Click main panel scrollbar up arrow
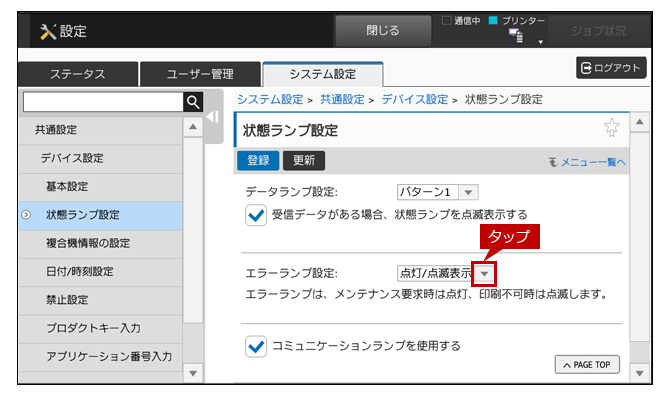This screenshot has height=396, width=670. click(x=640, y=122)
